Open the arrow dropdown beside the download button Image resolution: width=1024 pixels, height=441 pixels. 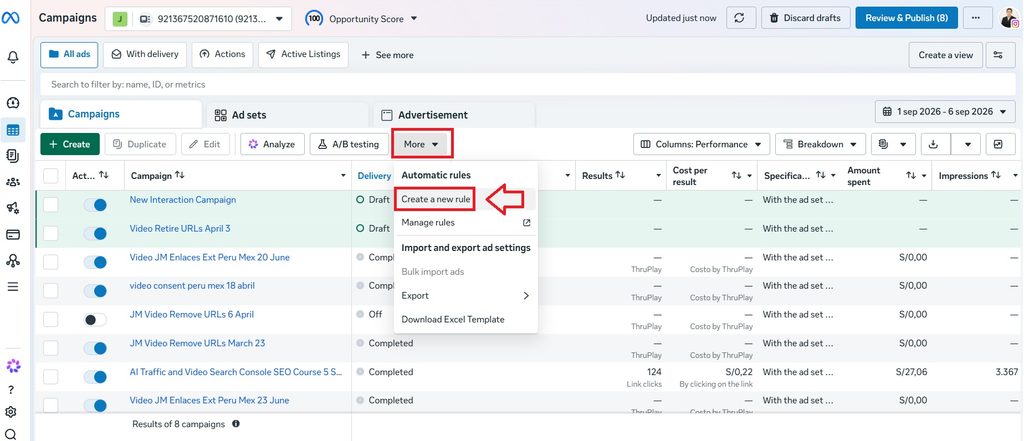point(968,144)
